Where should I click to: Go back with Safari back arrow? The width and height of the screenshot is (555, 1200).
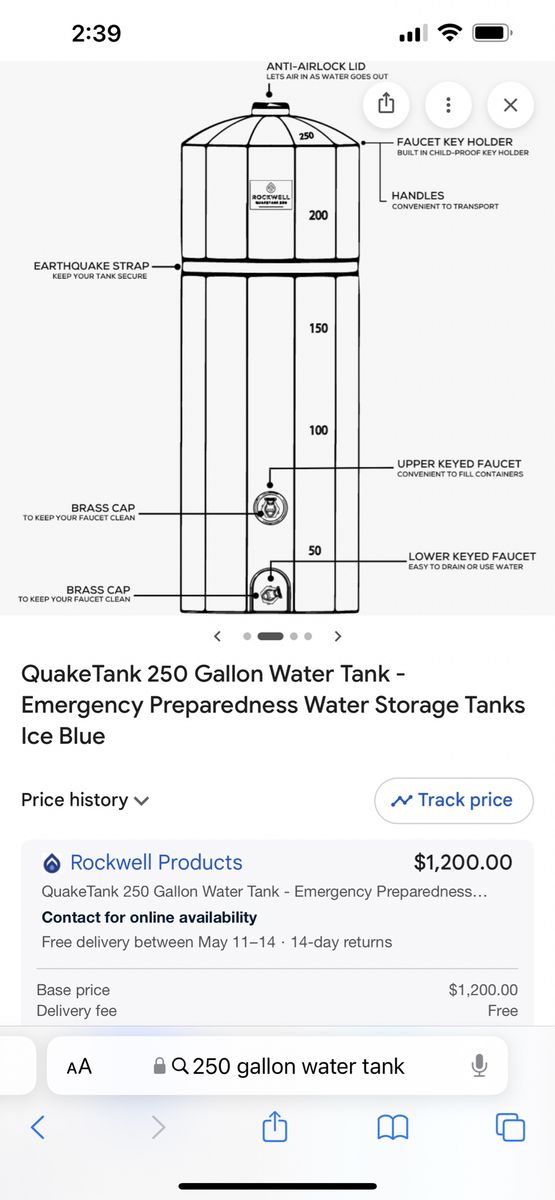pos(37,1128)
